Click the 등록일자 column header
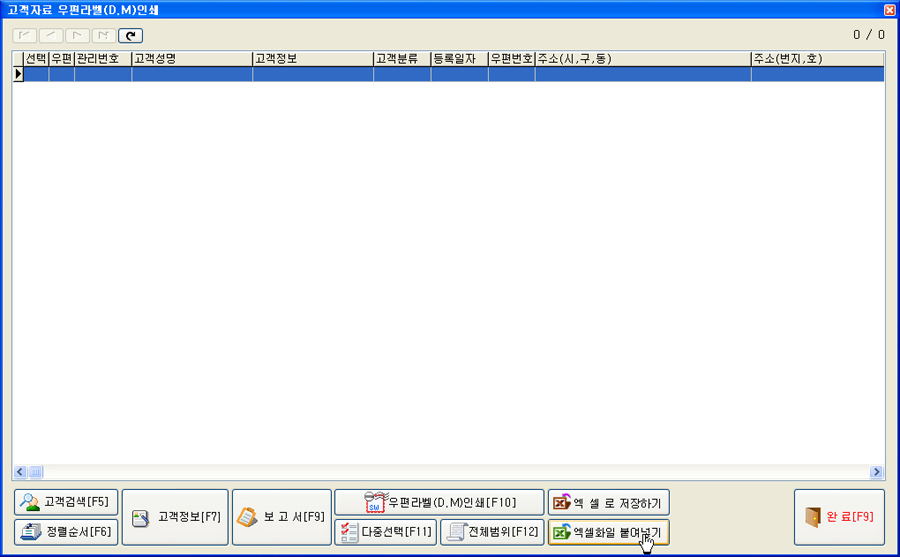The image size is (900, 557). pos(459,59)
